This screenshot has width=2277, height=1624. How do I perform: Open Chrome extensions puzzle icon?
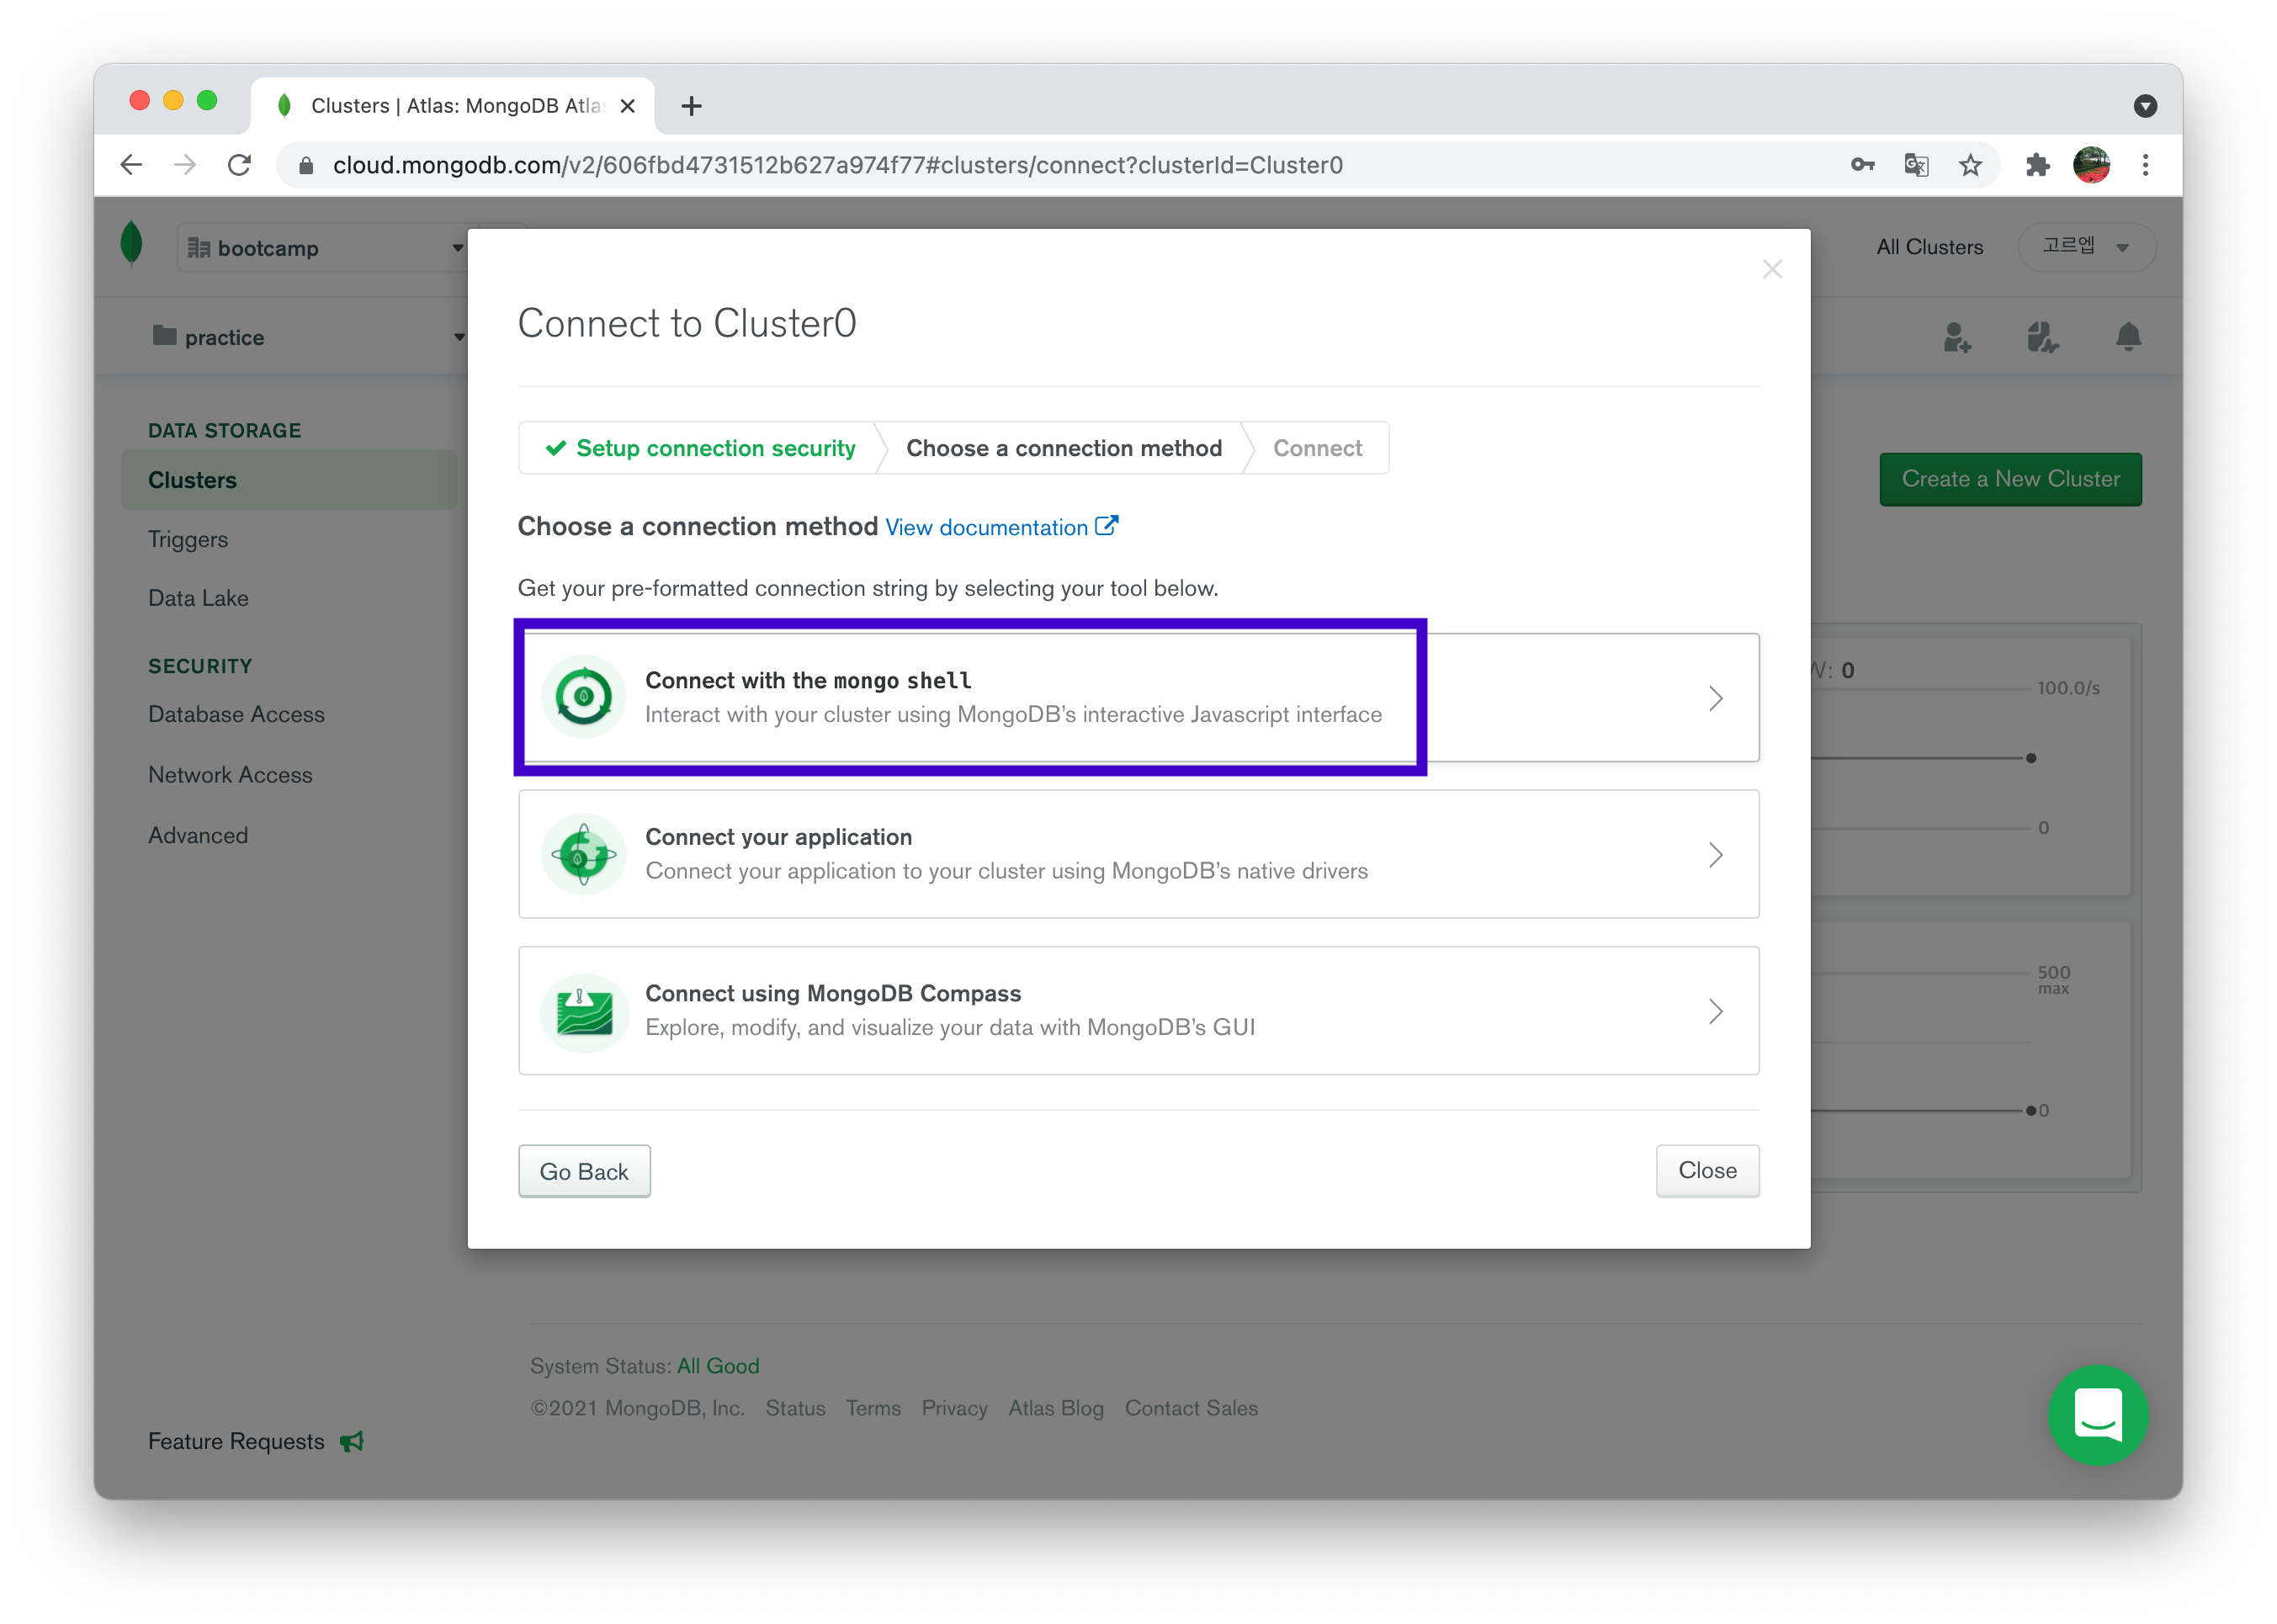[2037, 165]
